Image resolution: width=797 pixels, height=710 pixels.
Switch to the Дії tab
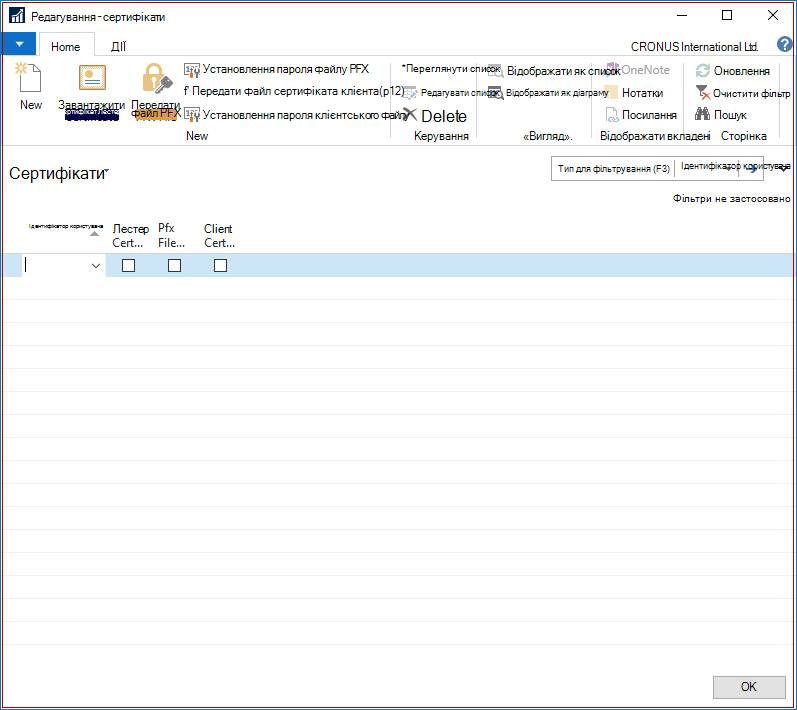click(118, 46)
